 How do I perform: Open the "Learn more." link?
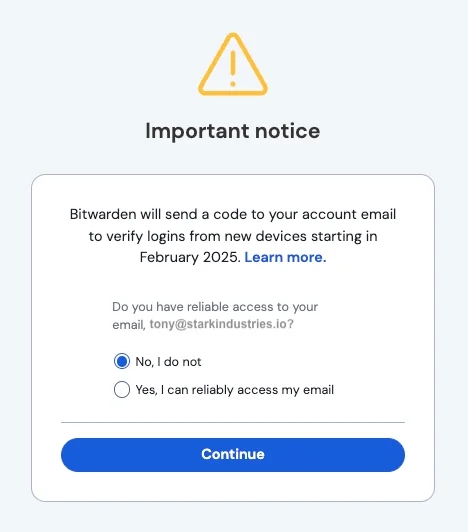(285, 257)
